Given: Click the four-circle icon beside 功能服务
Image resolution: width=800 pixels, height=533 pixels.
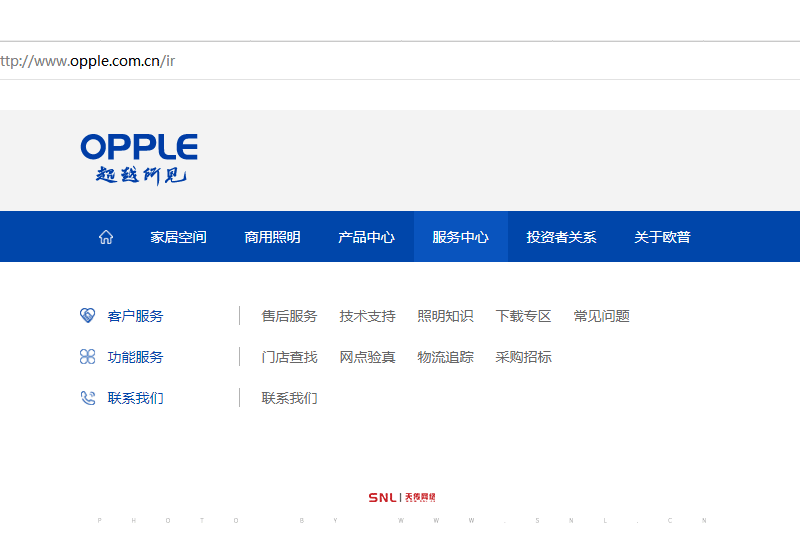Looking at the screenshot, I should click(87, 357).
